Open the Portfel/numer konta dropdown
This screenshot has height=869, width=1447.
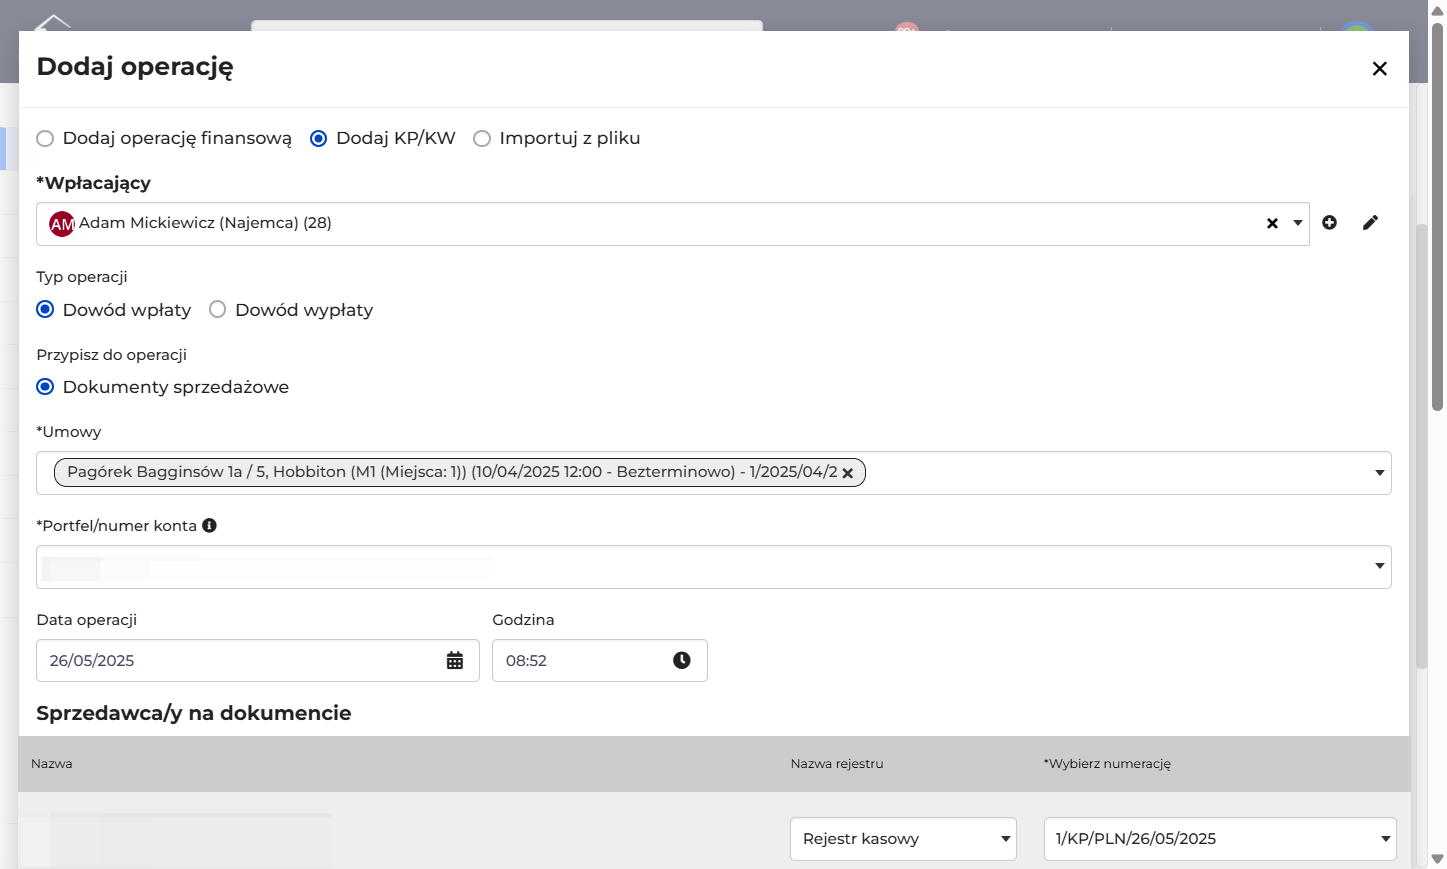[x=714, y=567]
